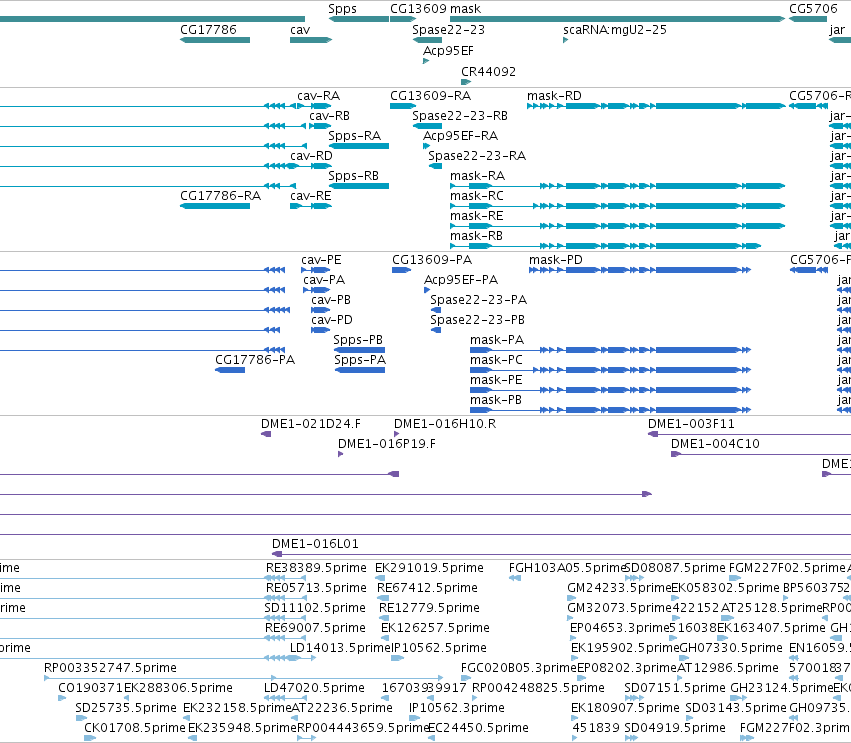Select insertion DME1-021D24.F
851x743 pixels.
[311, 424]
